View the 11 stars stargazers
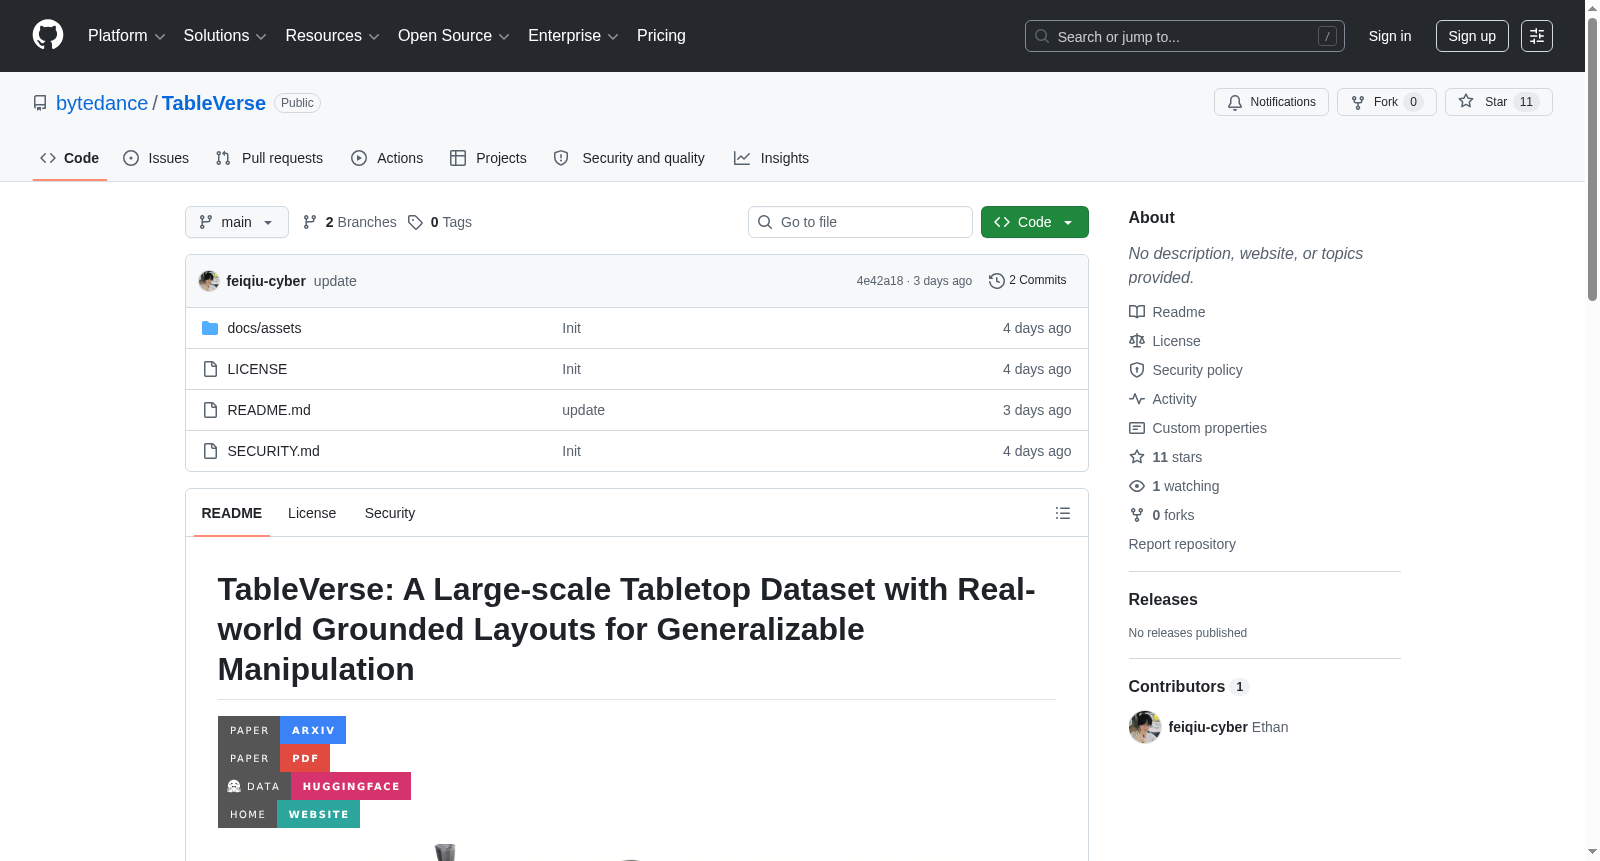1600x861 pixels. (1166, 457)
